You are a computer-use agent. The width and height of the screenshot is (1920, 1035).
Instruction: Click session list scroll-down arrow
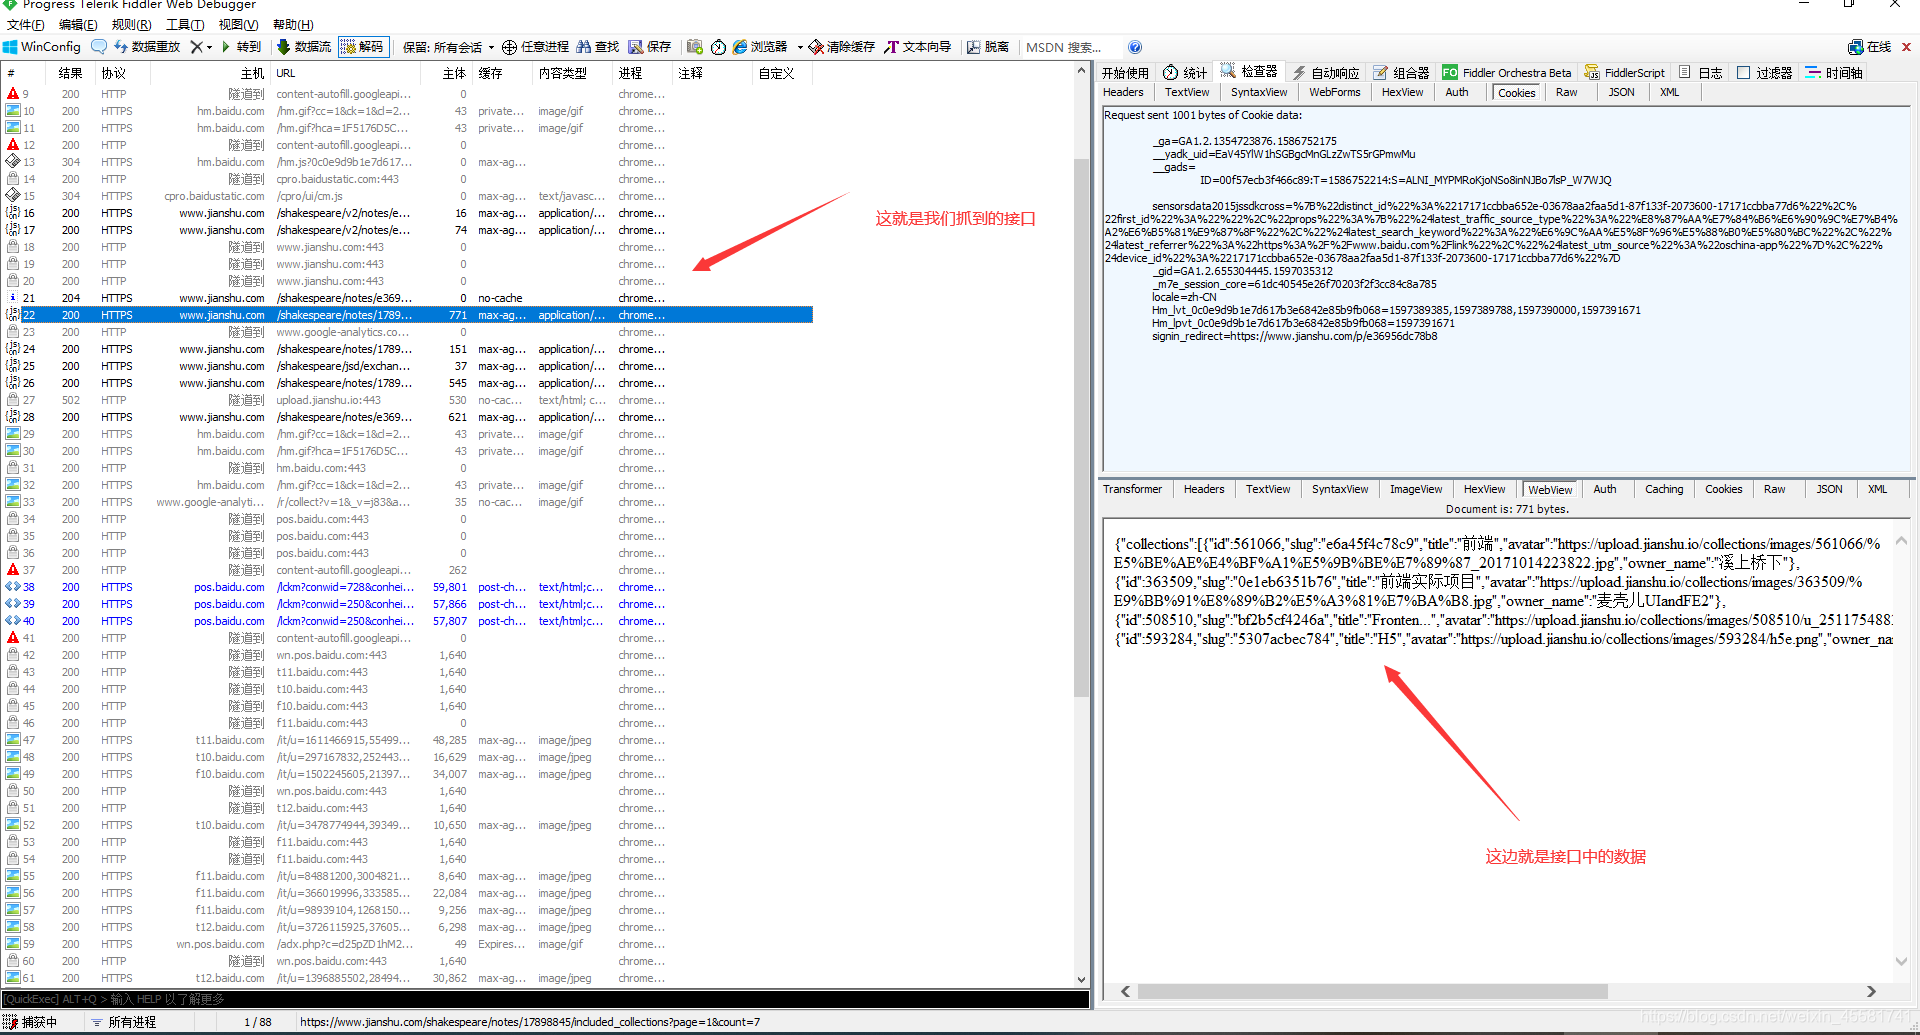click(1081, 980)
